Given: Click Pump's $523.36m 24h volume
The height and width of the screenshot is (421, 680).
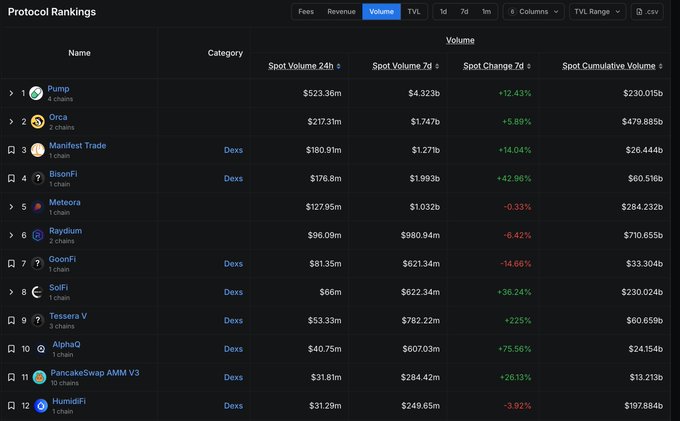Looking at the screenshot, I should (x=322, y=93).
